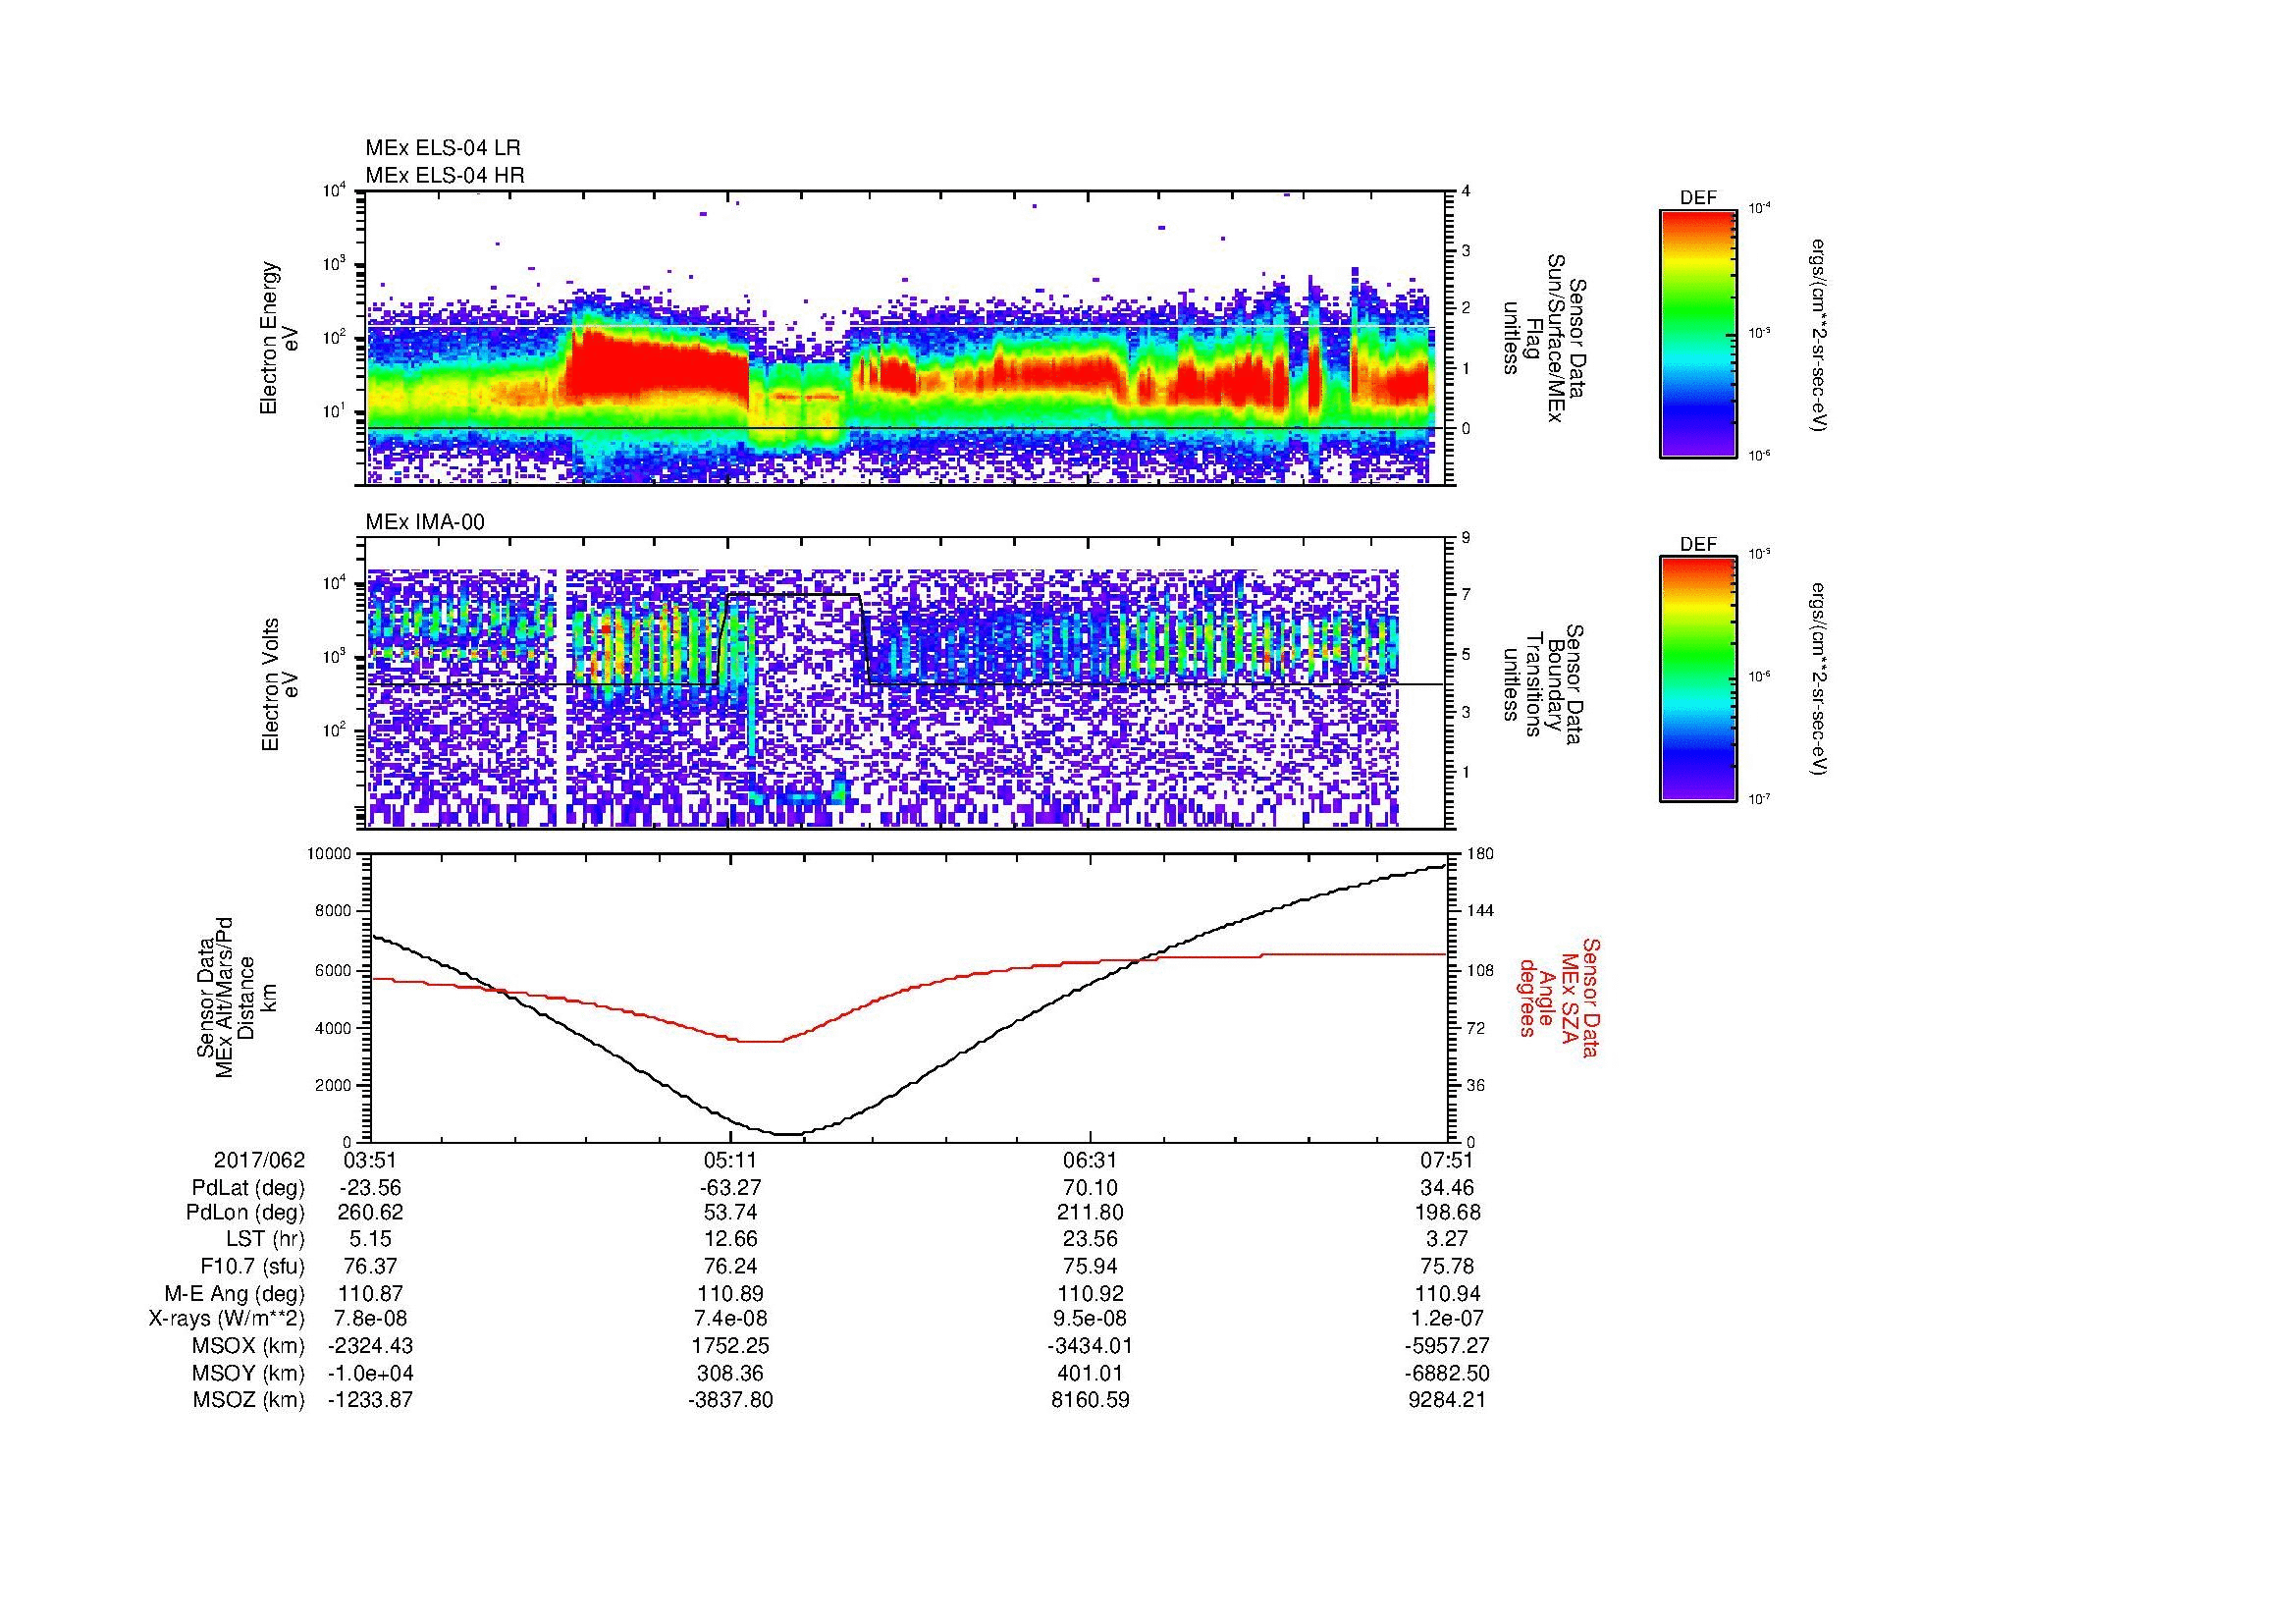Click the PdLat (deg) row label
Viewport: 2296px width, 1623px height.
pyautogui.click(x=247, y=1188)
